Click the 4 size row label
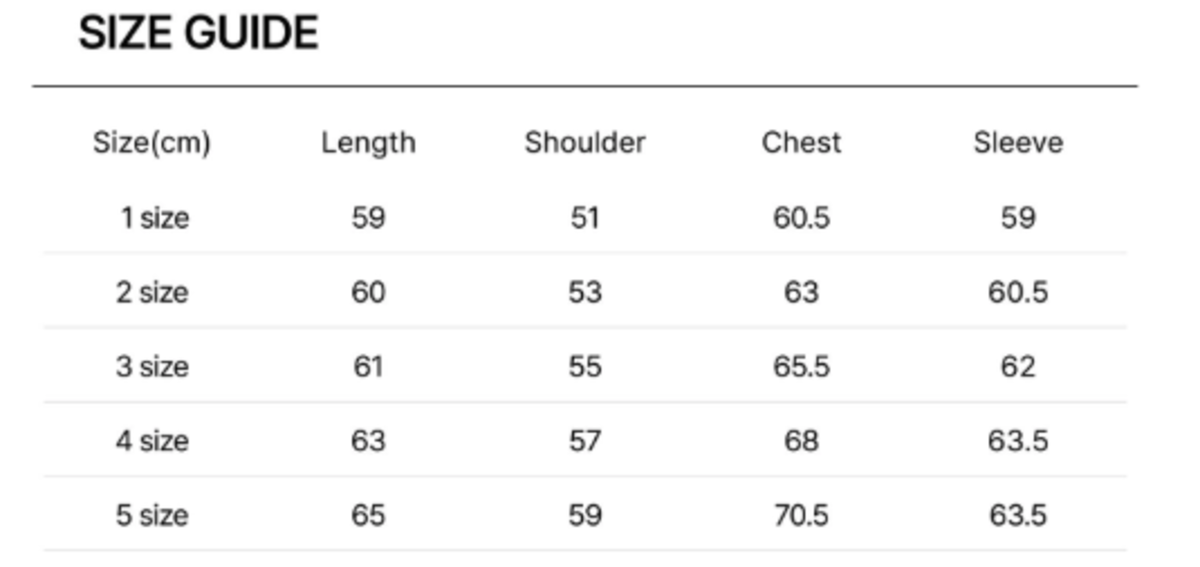 (x=152, y=440)
